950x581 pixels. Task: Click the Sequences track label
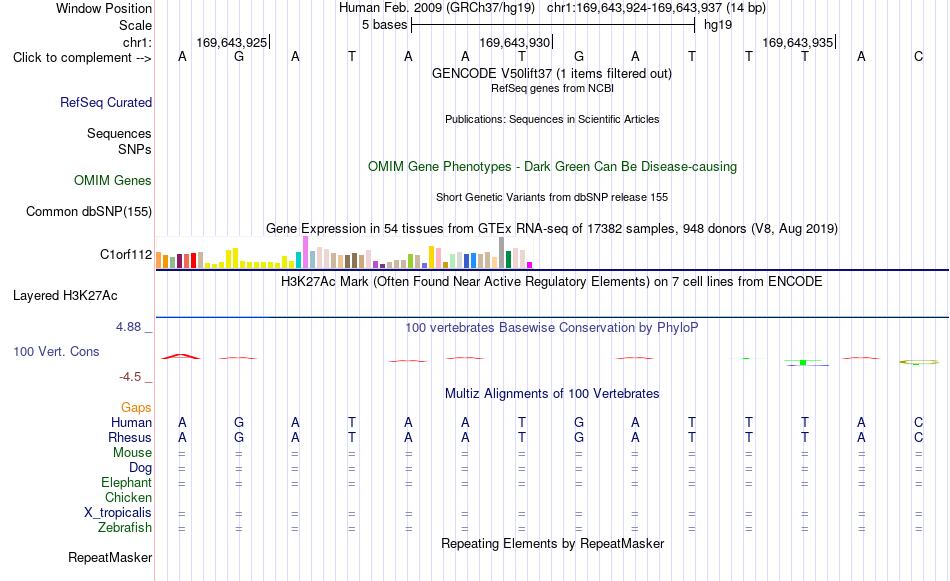pyautogui.click(x=119, y=133)
